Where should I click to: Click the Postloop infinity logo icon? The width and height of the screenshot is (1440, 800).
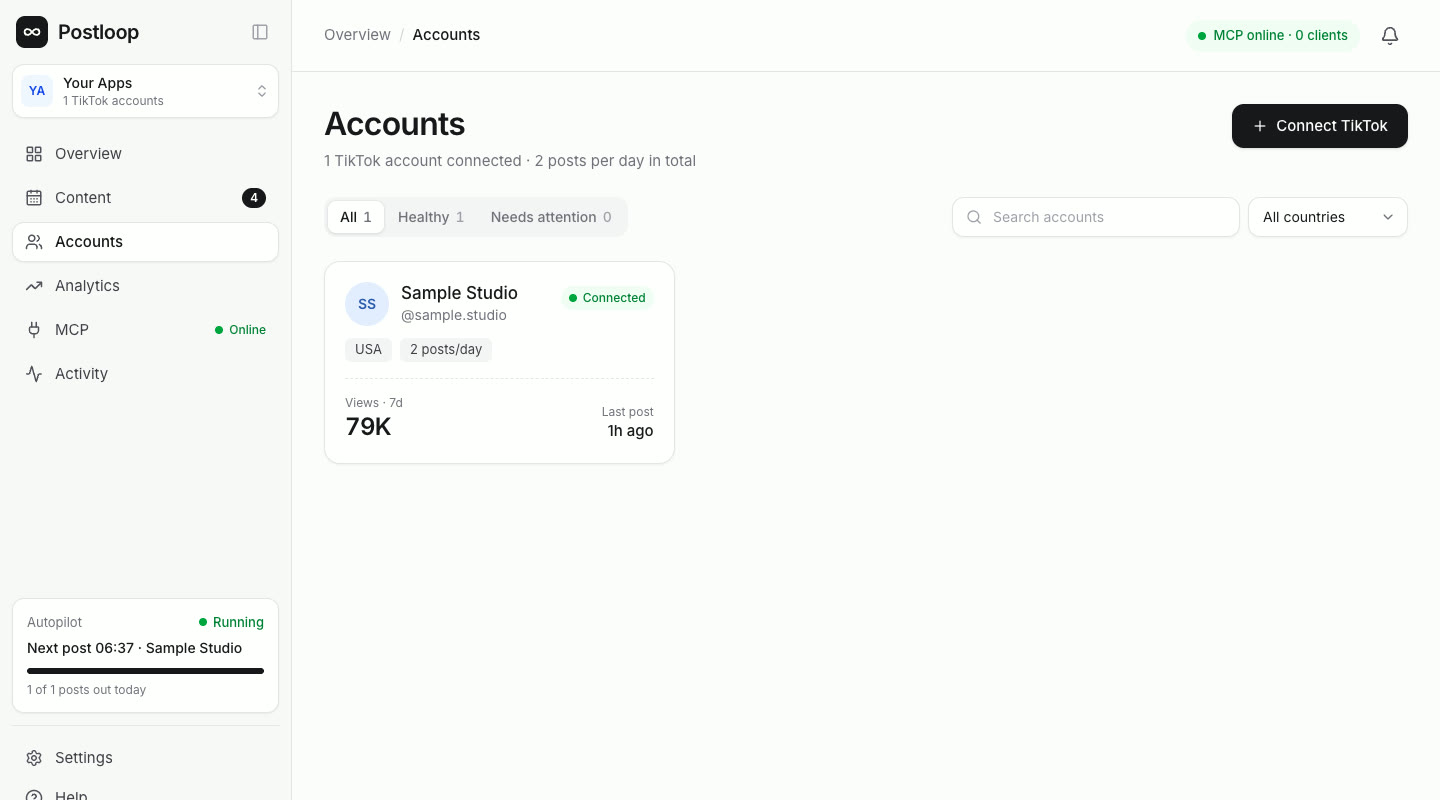tap(32, 32)
